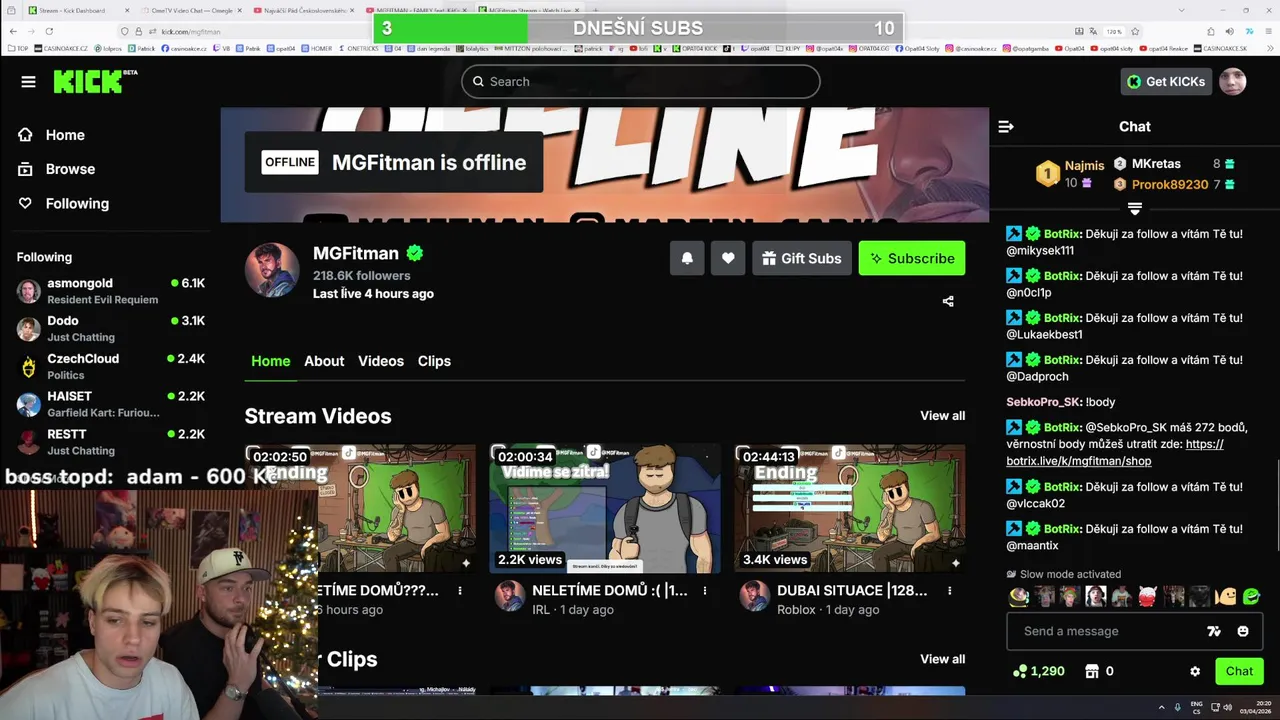This screenshot has height=720, width=1280.
Task: Click the notification bell for MGFitman
Action: click(687, 258)
